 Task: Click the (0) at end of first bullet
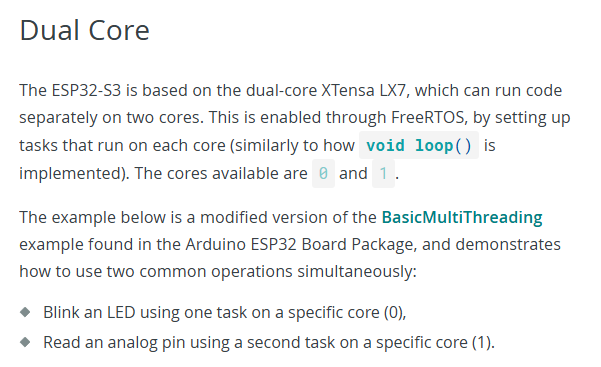395,313
